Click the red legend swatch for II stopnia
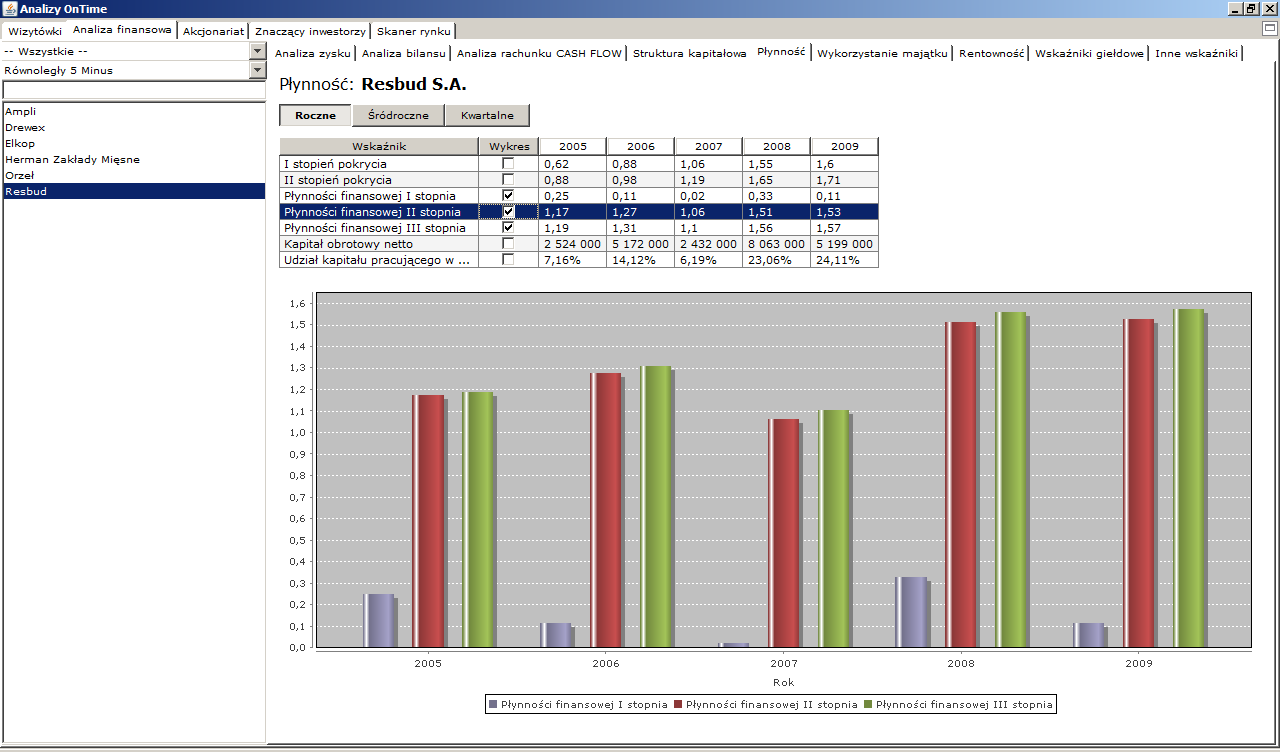The image size is (1280, 752). tap(678, 705)
